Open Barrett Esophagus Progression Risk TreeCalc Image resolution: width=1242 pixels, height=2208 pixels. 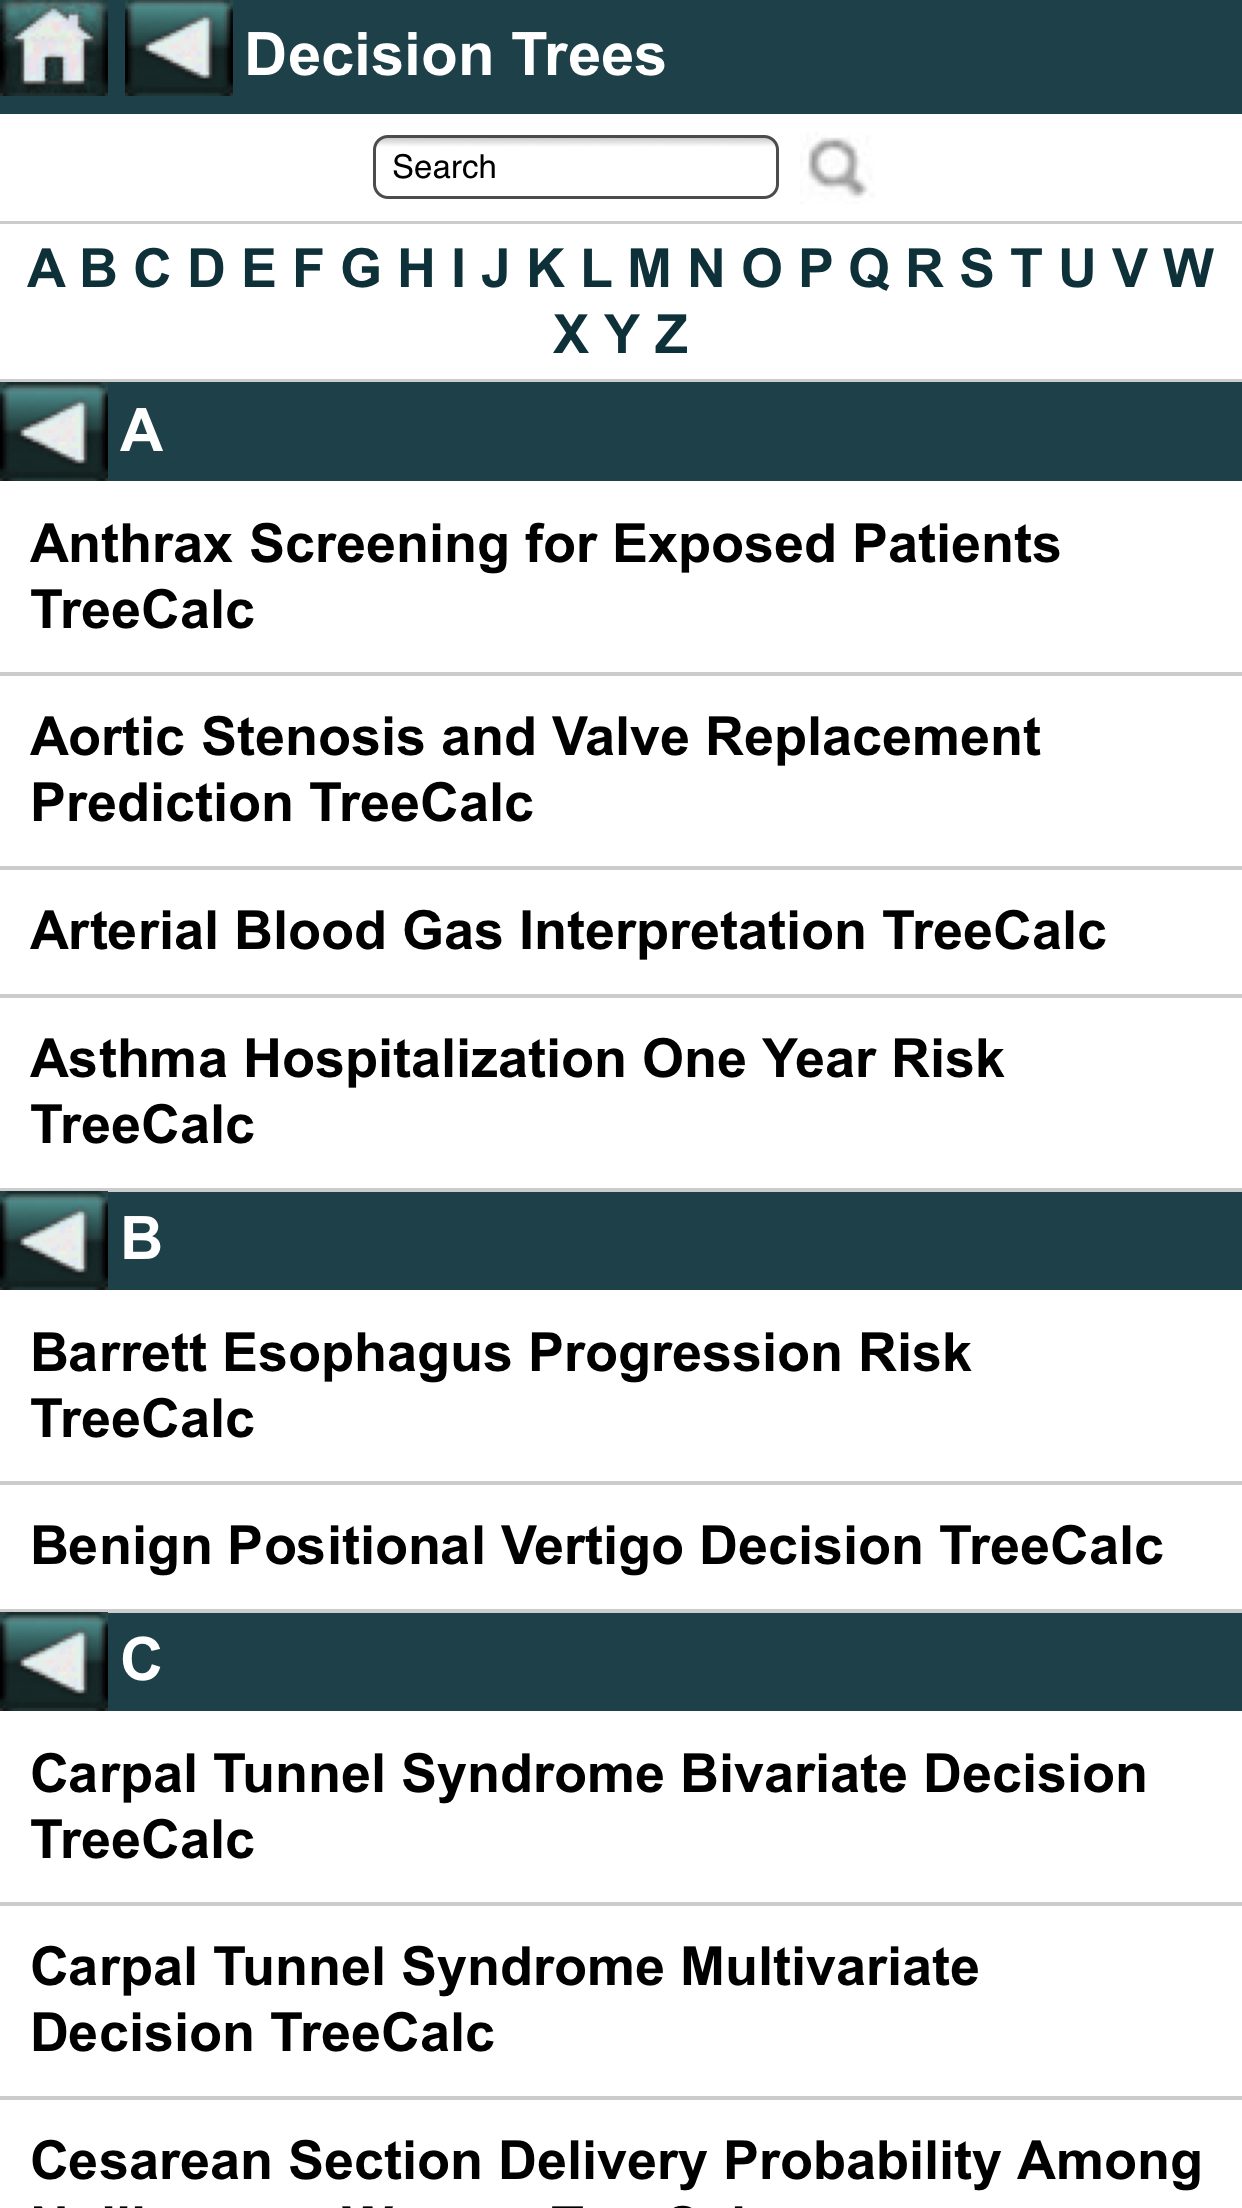pos(501,1385)
